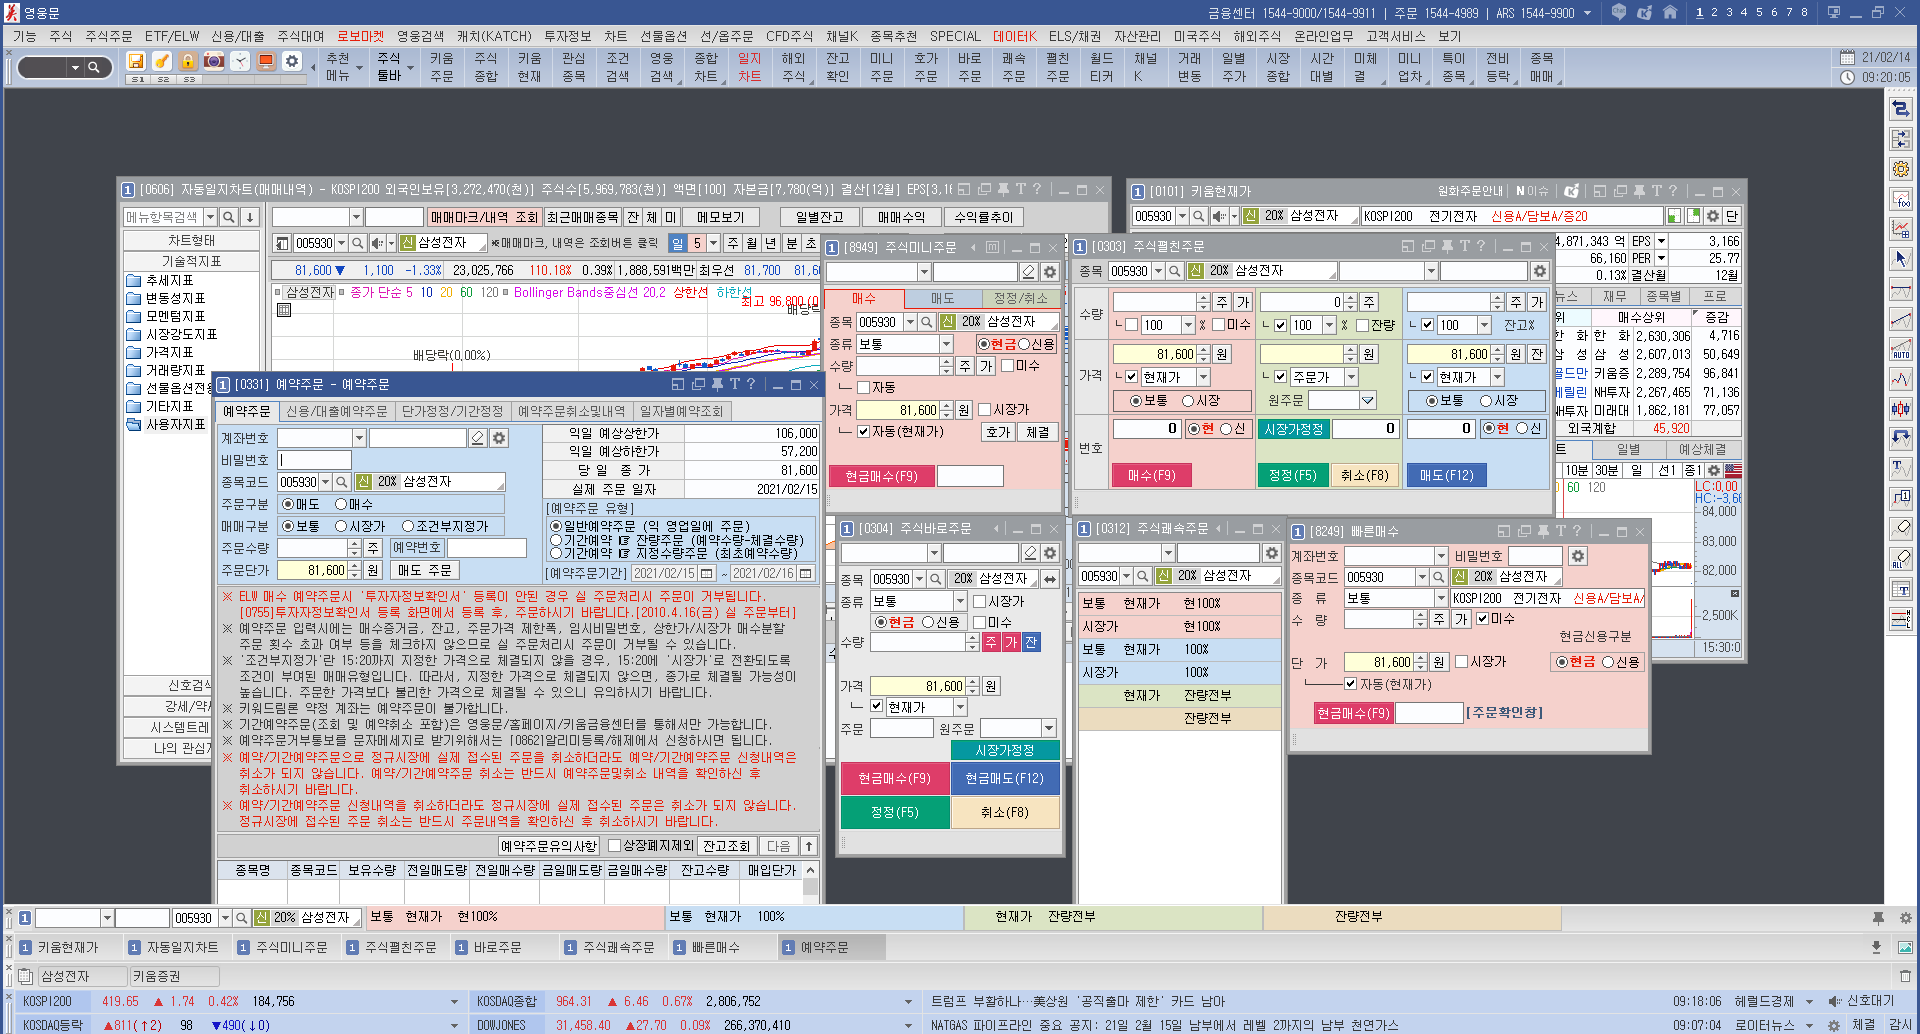This screenshot has height=1034, width=1920.
Task: Select the arrow pointer chart tool in sidebar
Action: [x=1901, y=259]
